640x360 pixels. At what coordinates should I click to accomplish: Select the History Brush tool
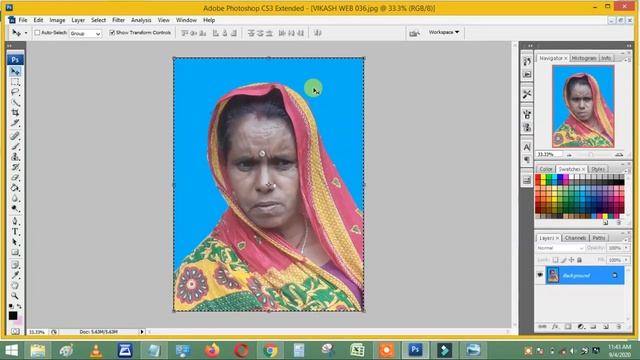pos(15,167)
